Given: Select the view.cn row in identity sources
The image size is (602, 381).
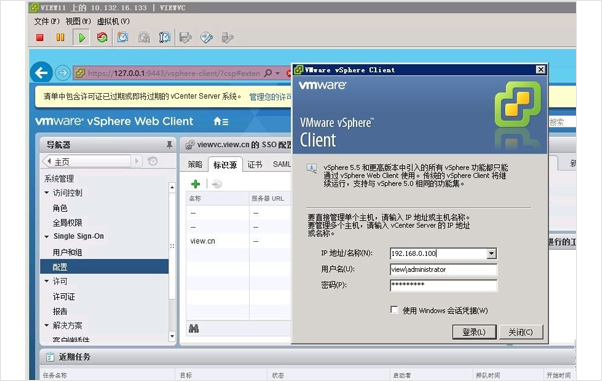Looking at the screenshot, I should tap(238, 241).
